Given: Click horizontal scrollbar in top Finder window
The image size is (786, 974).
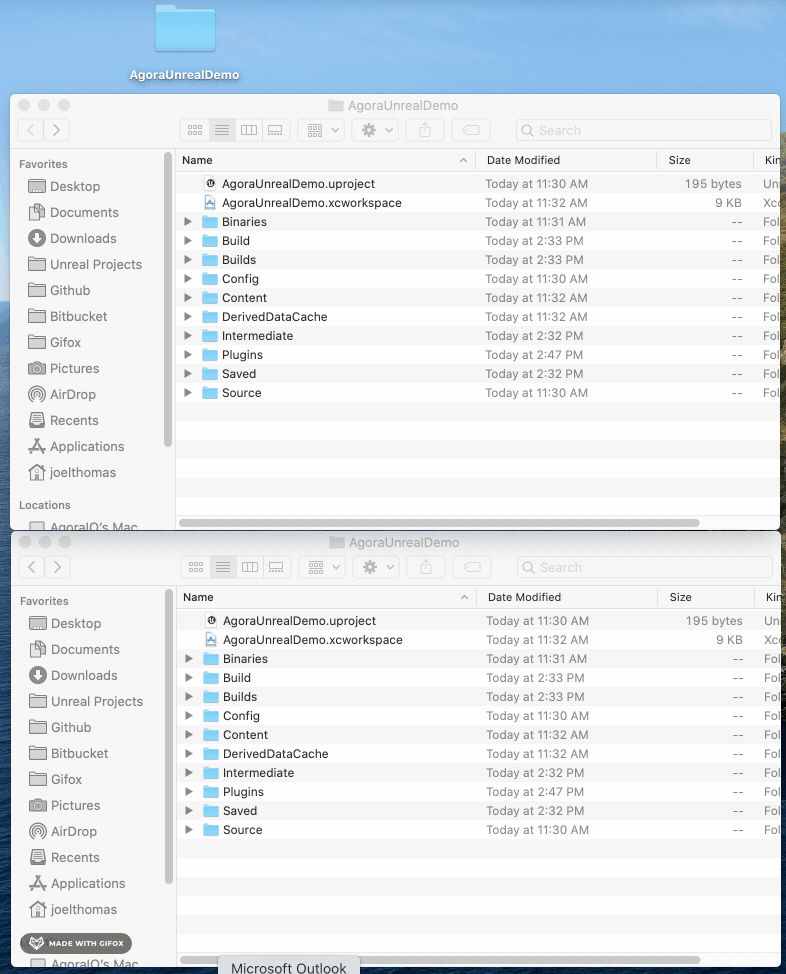Looking at the screenshot, I should tap(439, 523).
